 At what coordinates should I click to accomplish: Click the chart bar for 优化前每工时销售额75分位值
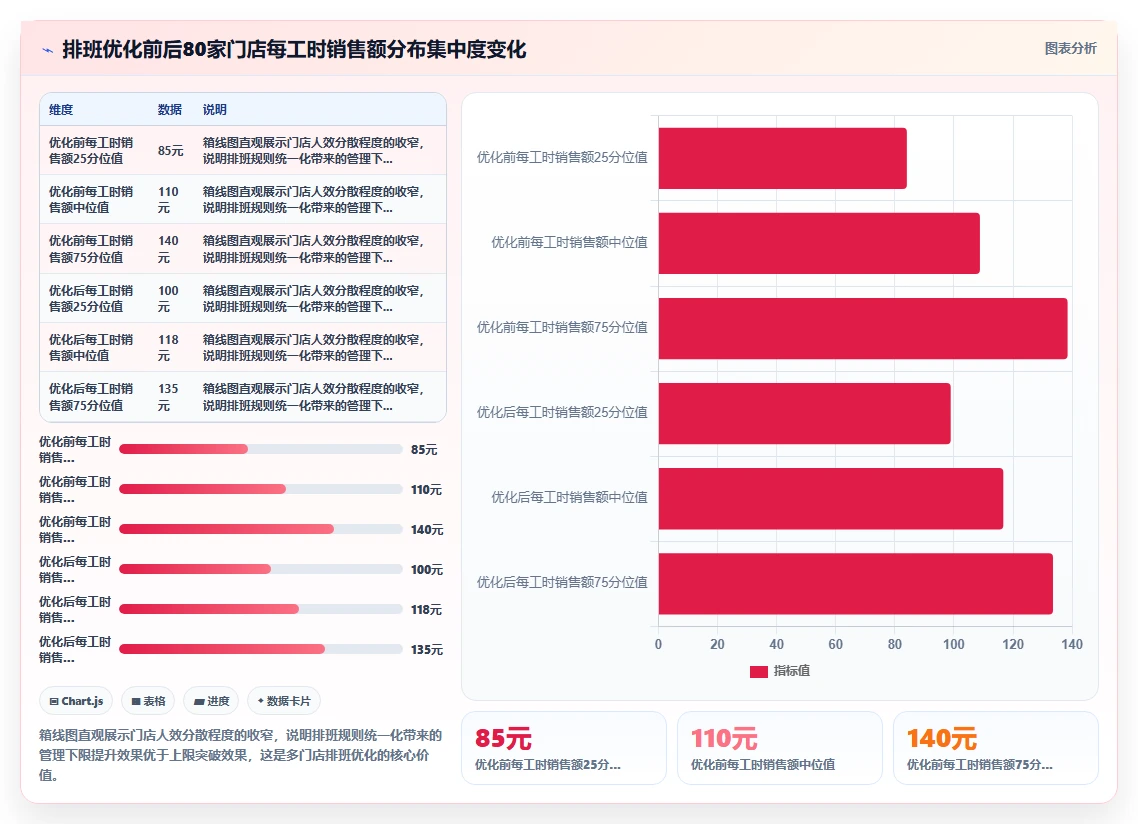point(863,328)
